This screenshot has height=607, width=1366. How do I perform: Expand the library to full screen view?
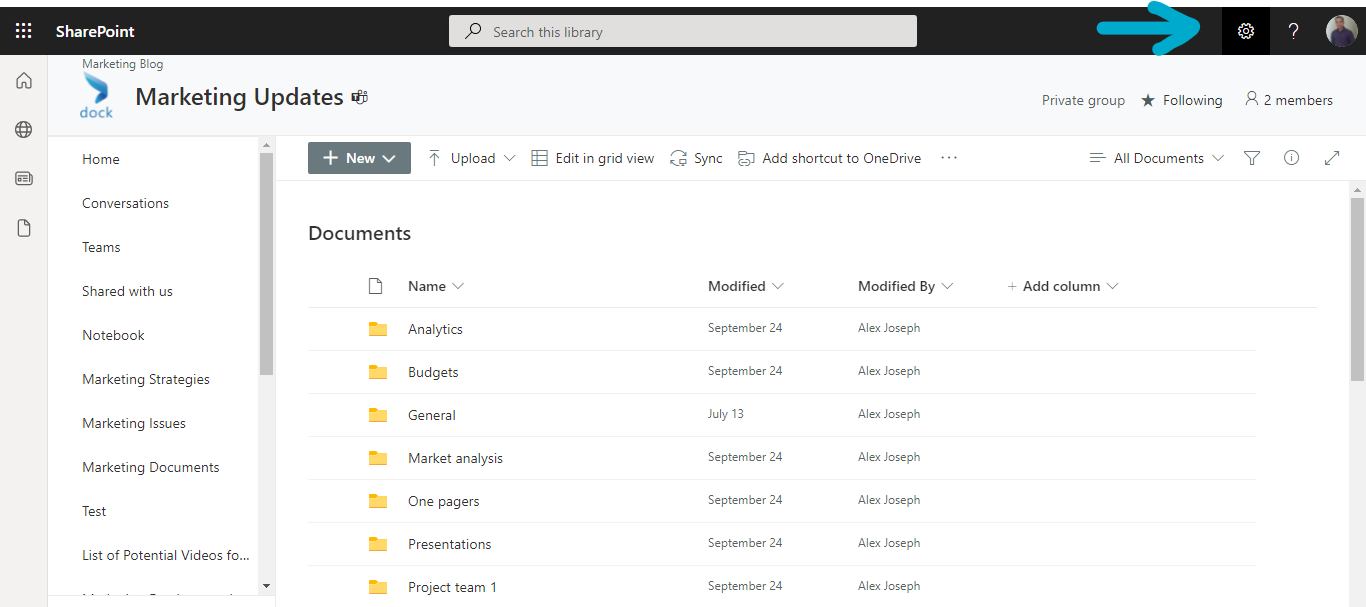1332,157
